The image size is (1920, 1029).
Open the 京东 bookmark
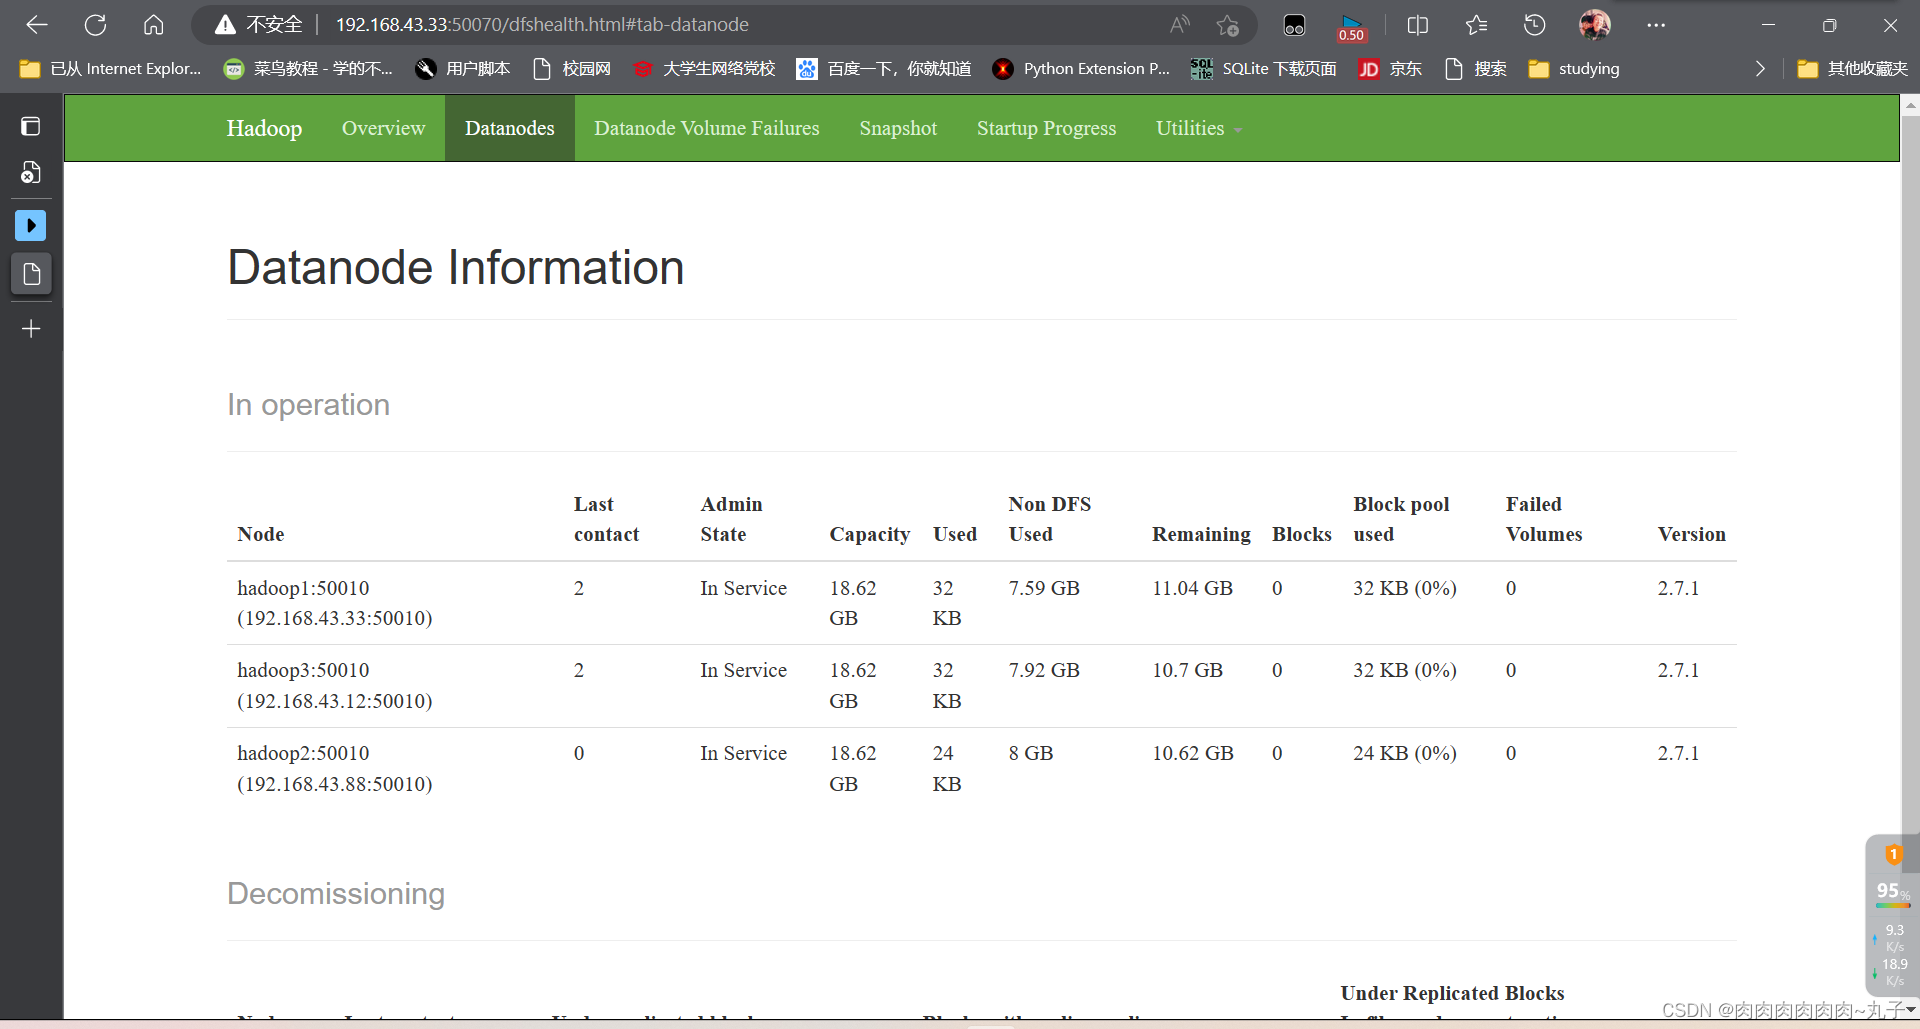tap(1390, 69)
